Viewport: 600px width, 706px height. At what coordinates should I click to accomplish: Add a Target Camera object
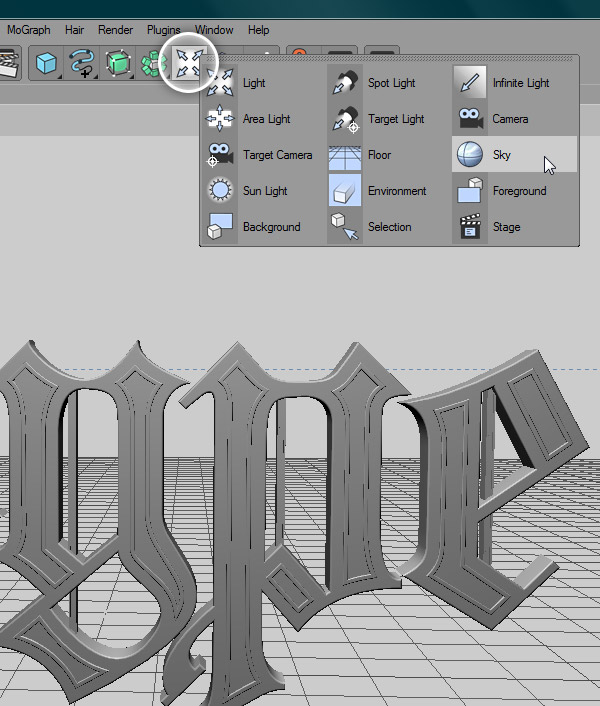[x=263, y=154]
